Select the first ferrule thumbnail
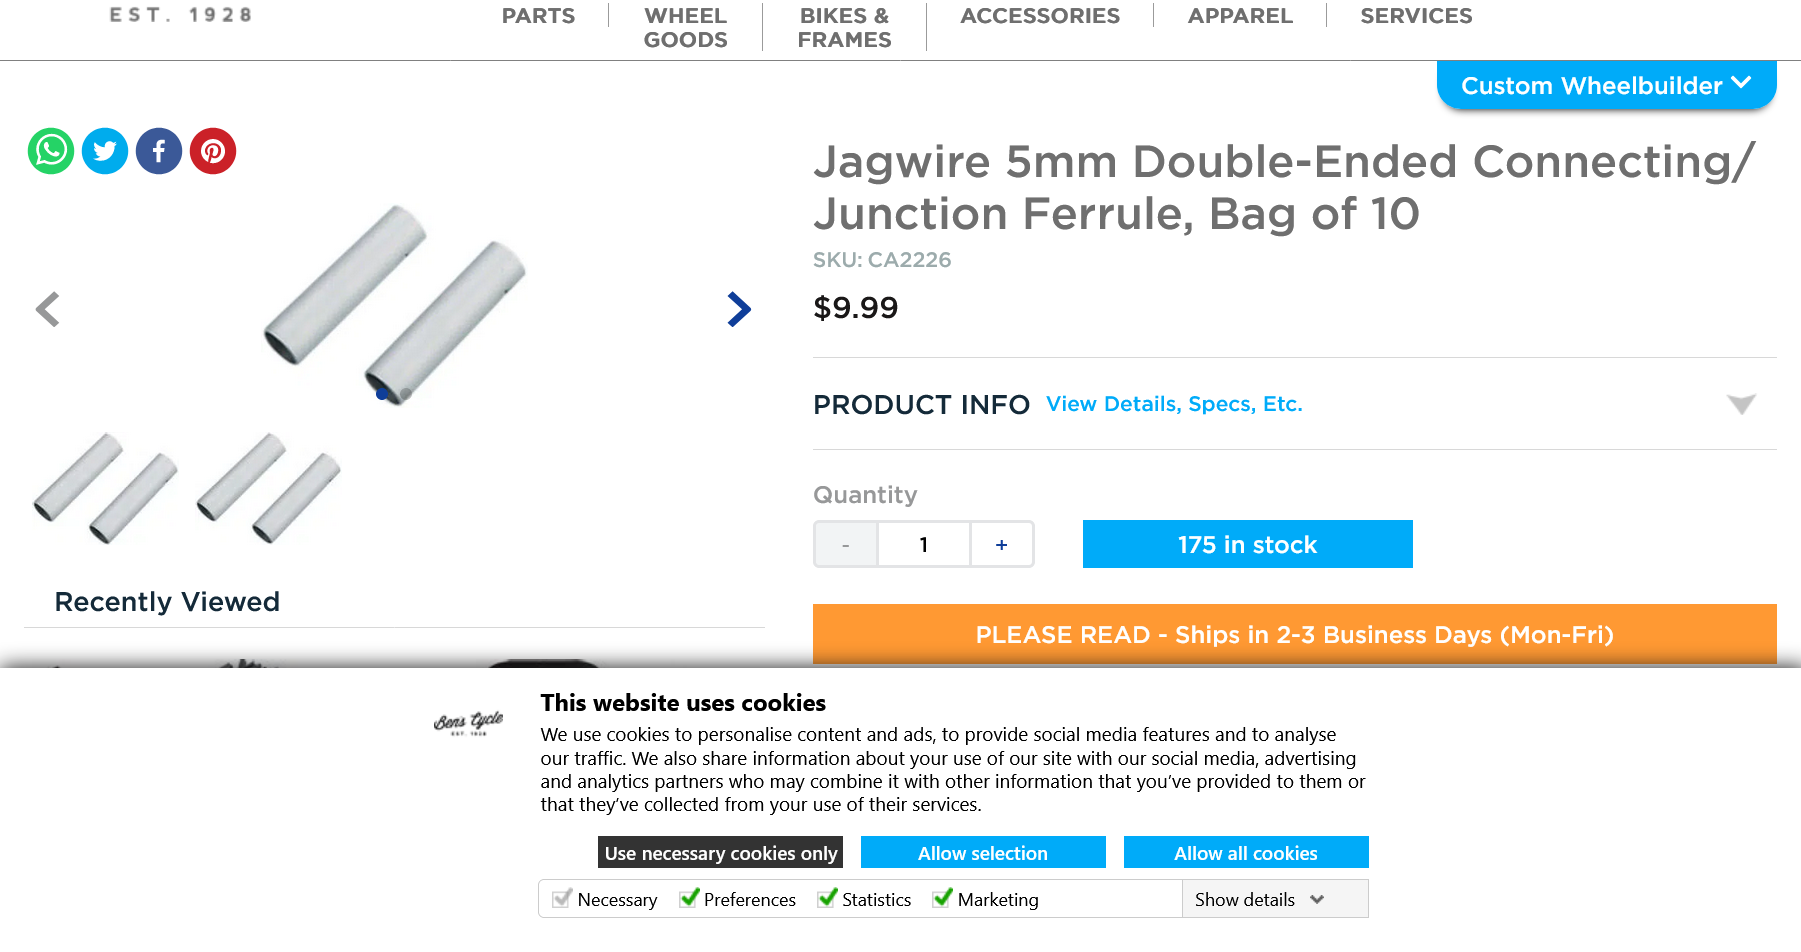The height and width of the screenshot is (952, 1801). (105, 488)
